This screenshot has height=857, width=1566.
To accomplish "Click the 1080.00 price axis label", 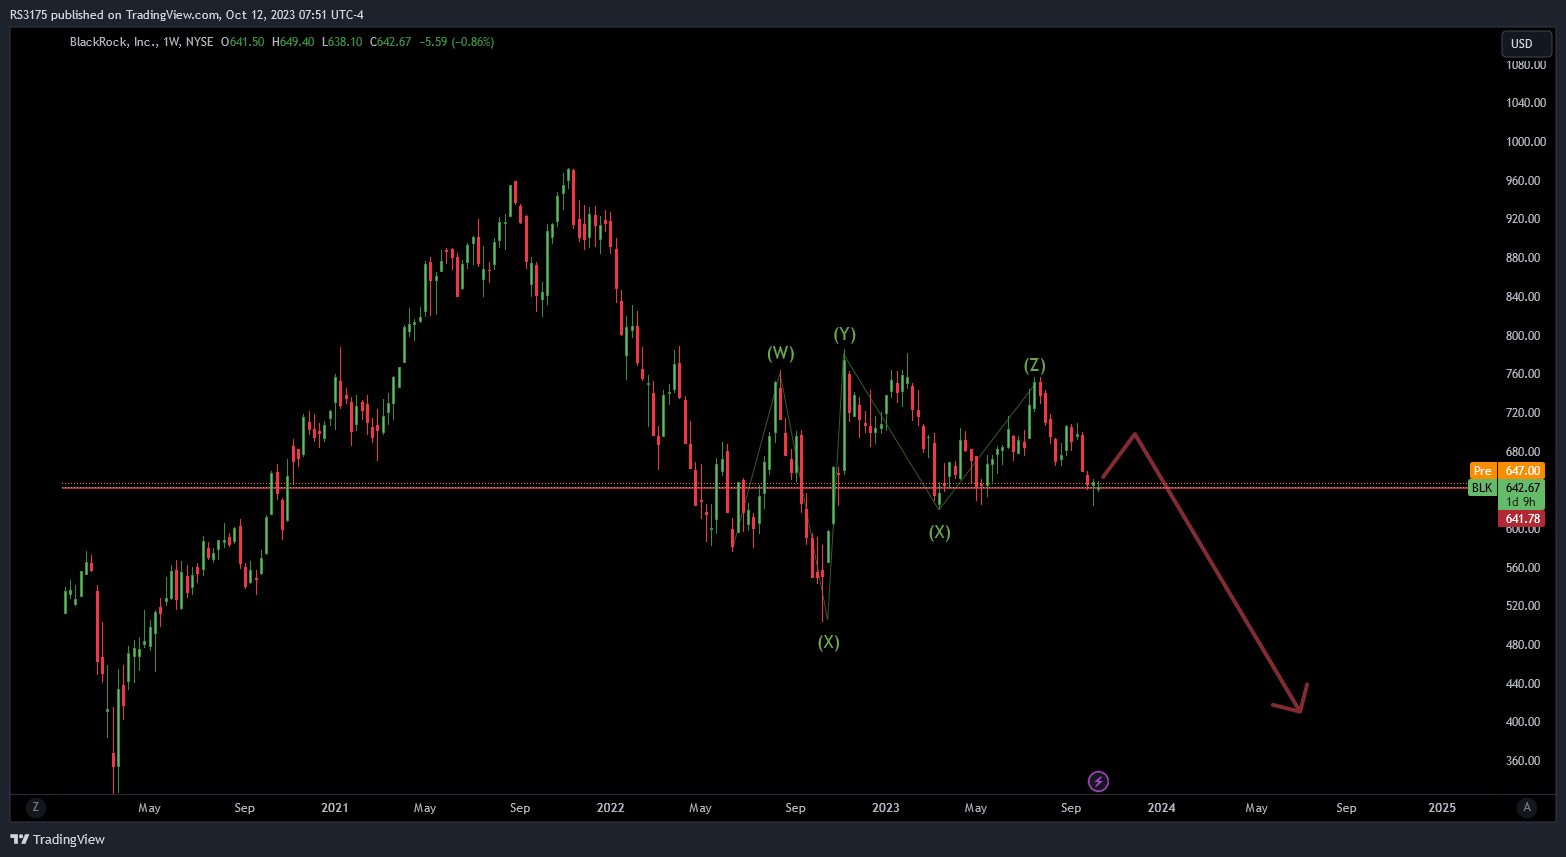I will point(1526,65).
